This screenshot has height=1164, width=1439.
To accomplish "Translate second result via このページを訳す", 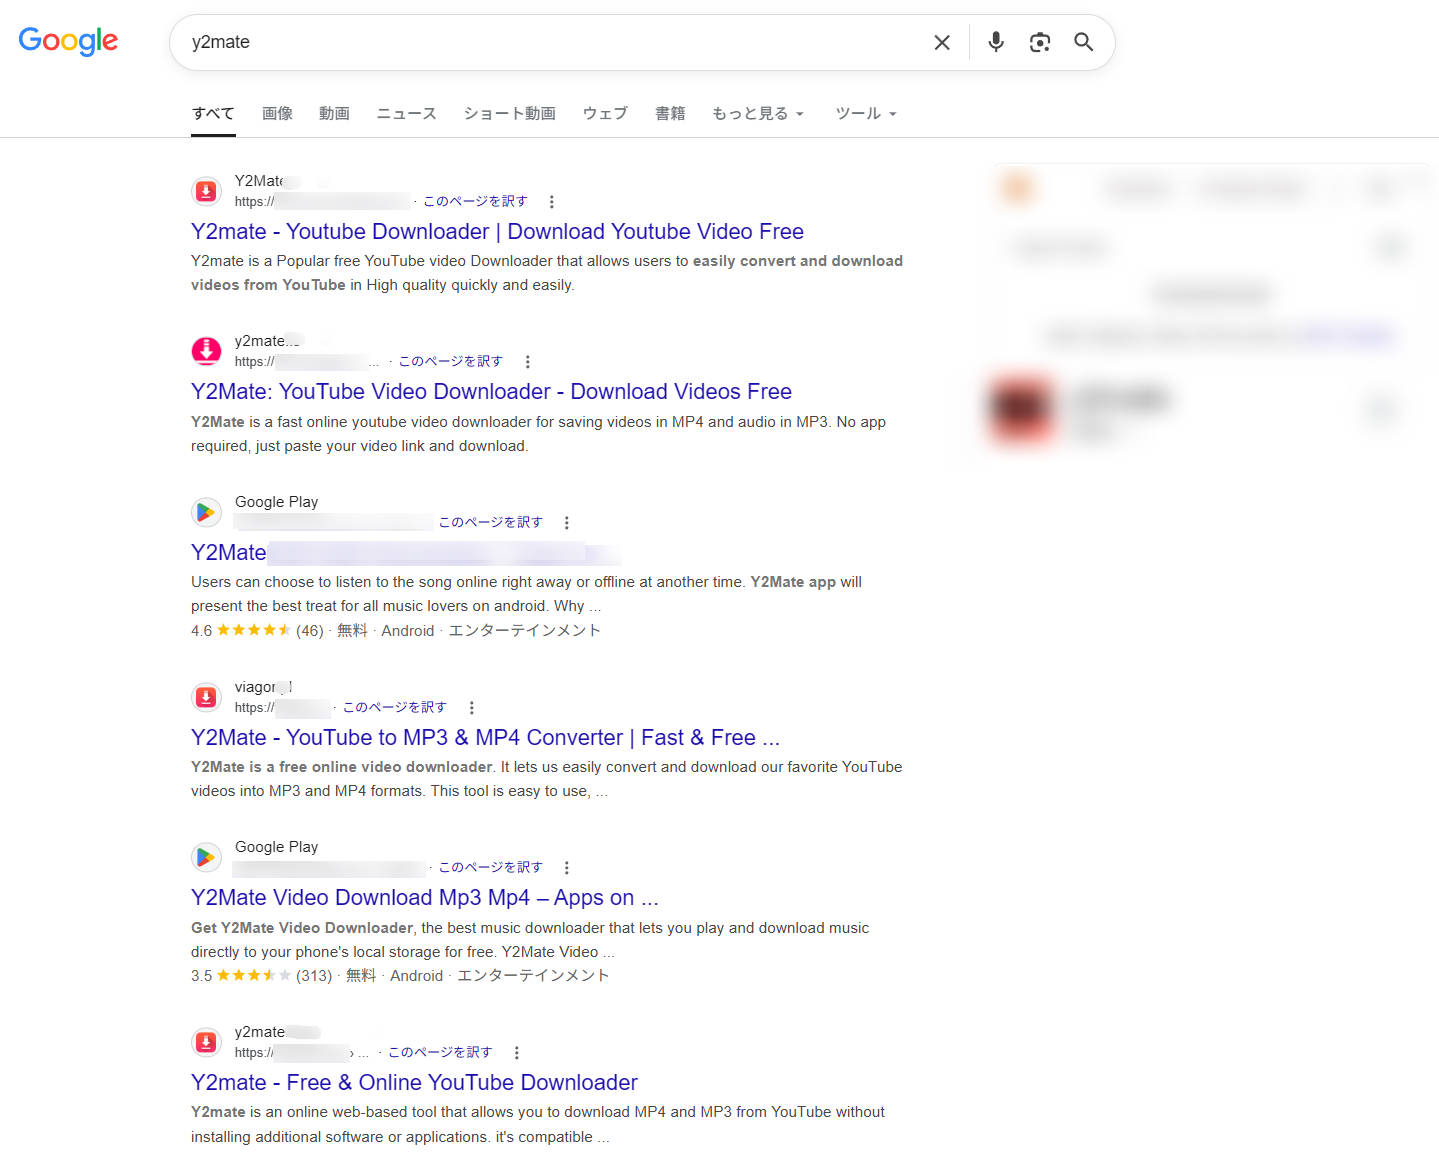I will coord(450,361).
